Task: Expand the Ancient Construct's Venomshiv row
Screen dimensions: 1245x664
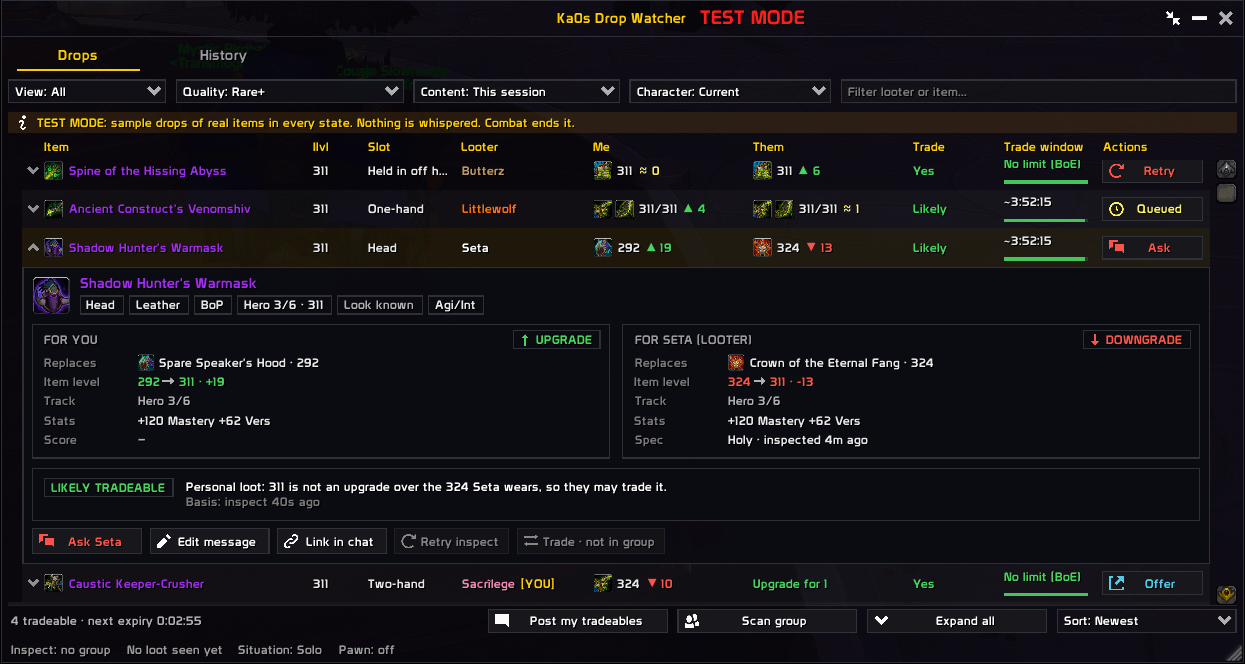Action: [33, 209]
